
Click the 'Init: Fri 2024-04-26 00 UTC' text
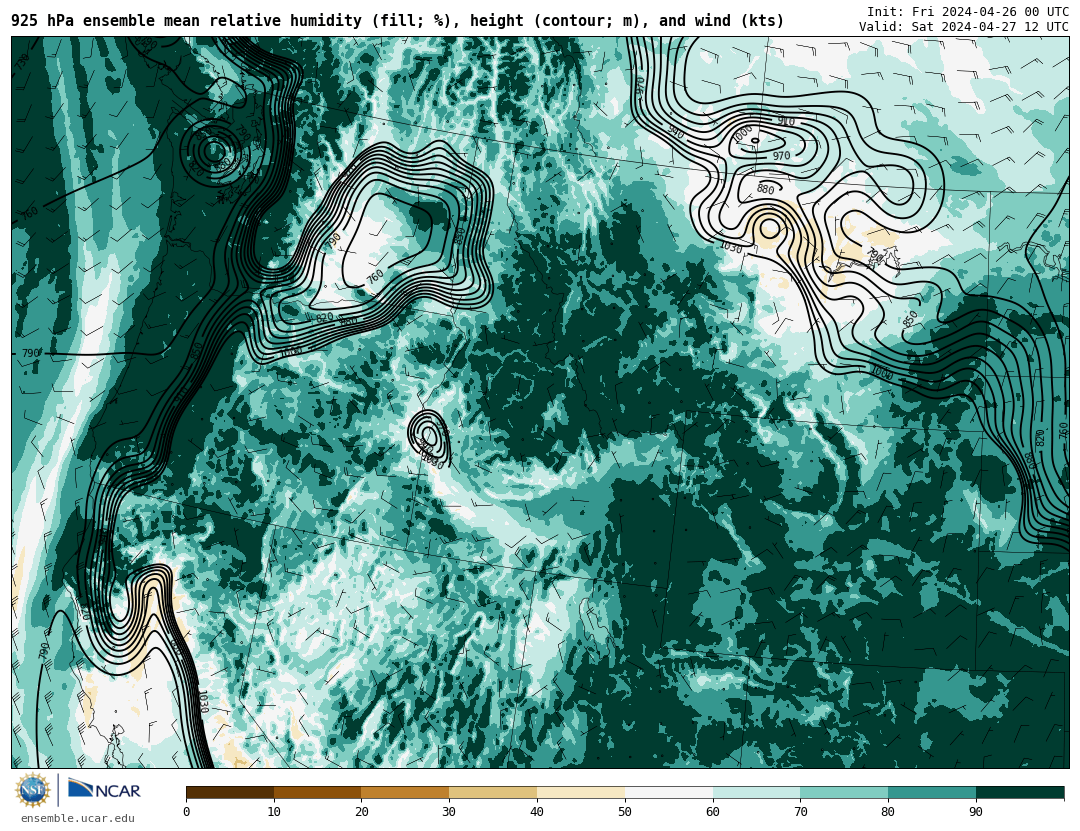[x=968, y=12]
